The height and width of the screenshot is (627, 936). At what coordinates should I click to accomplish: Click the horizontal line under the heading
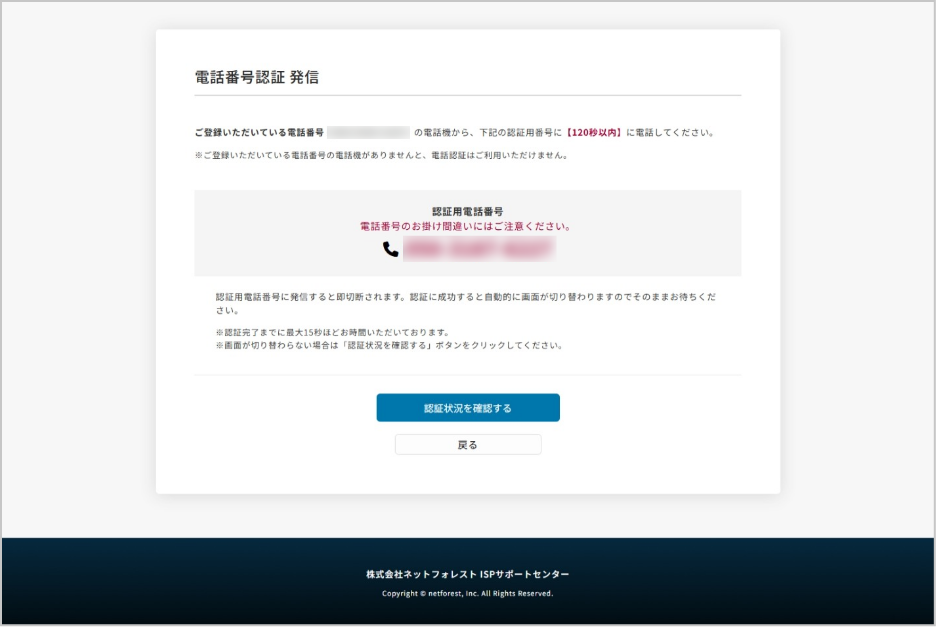(467, 96)
